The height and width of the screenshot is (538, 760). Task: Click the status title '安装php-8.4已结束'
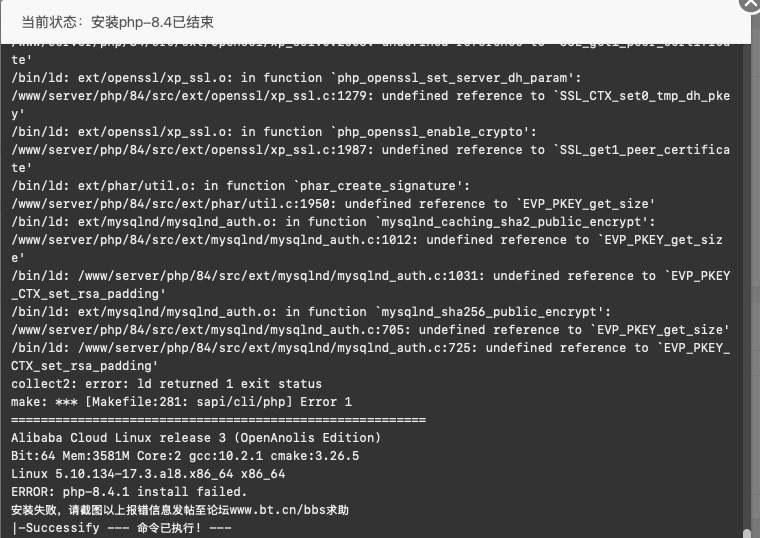152,22
